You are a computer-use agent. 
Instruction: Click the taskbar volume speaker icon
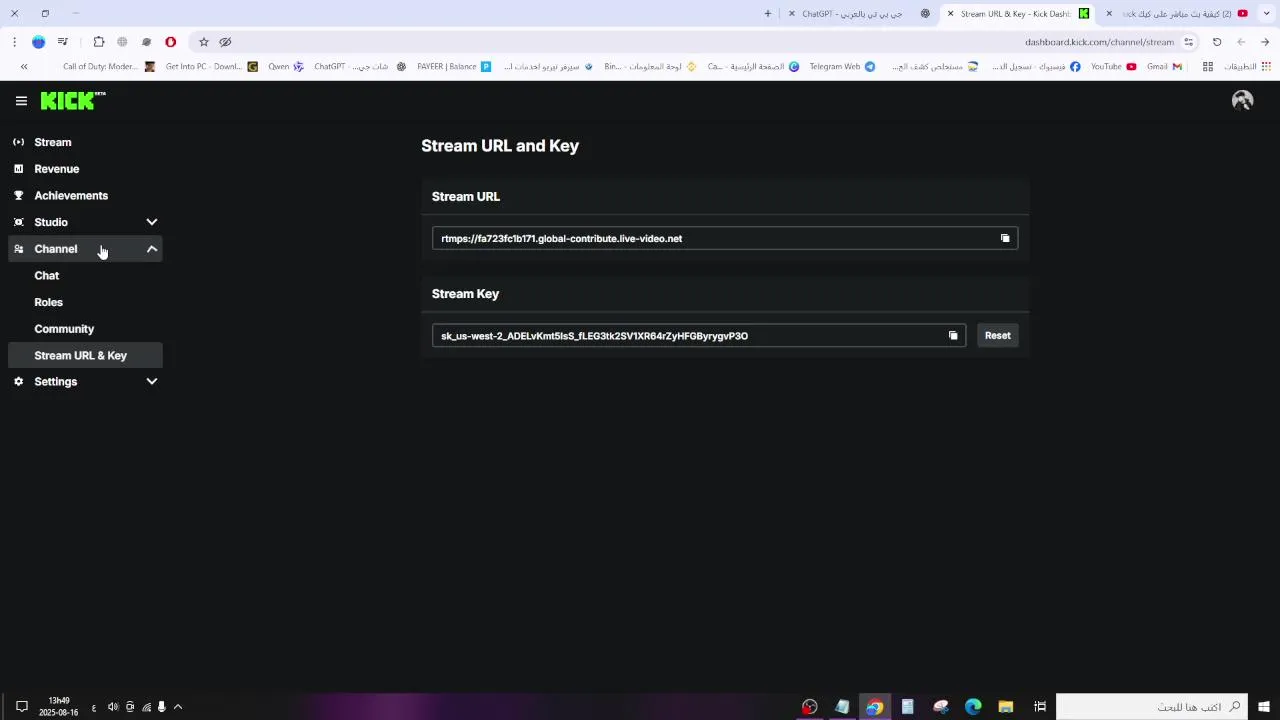(113, 707)
